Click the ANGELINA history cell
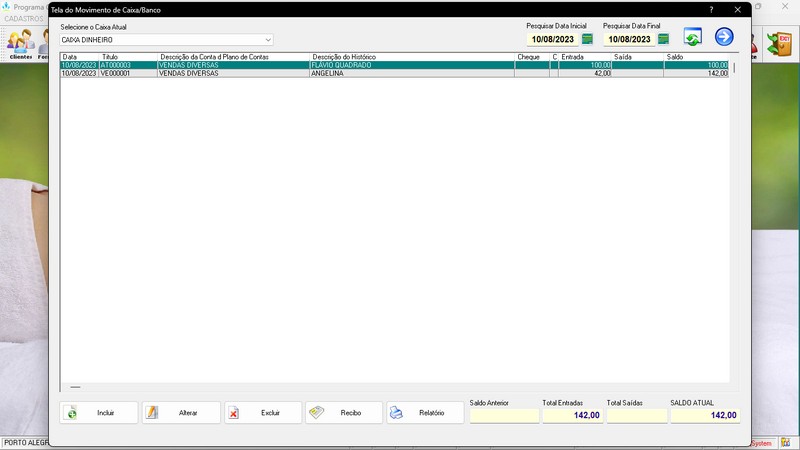800x450 pixels. point(412,73)
